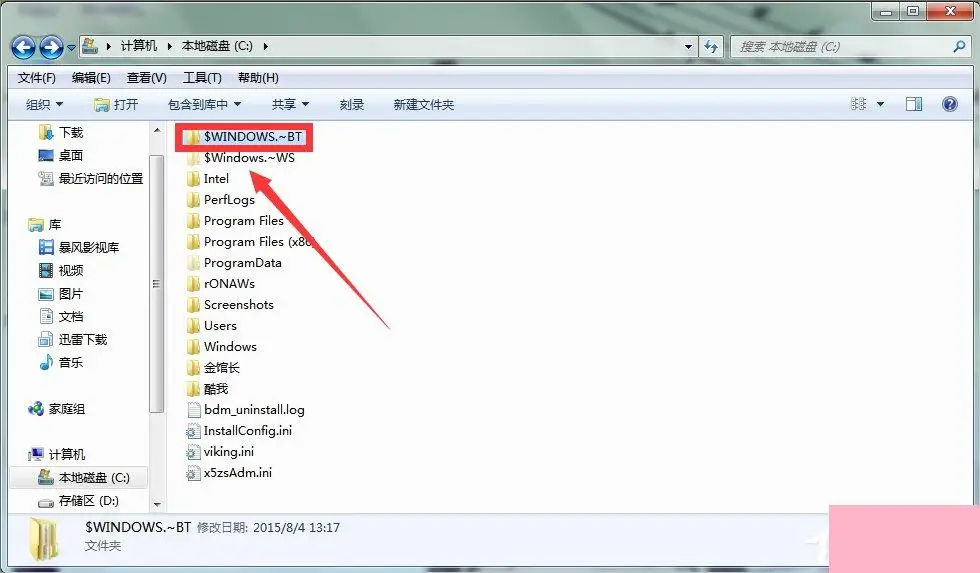Click the navigation pane scroll down arrow
980x573 pixels.
tap(157, 504)
